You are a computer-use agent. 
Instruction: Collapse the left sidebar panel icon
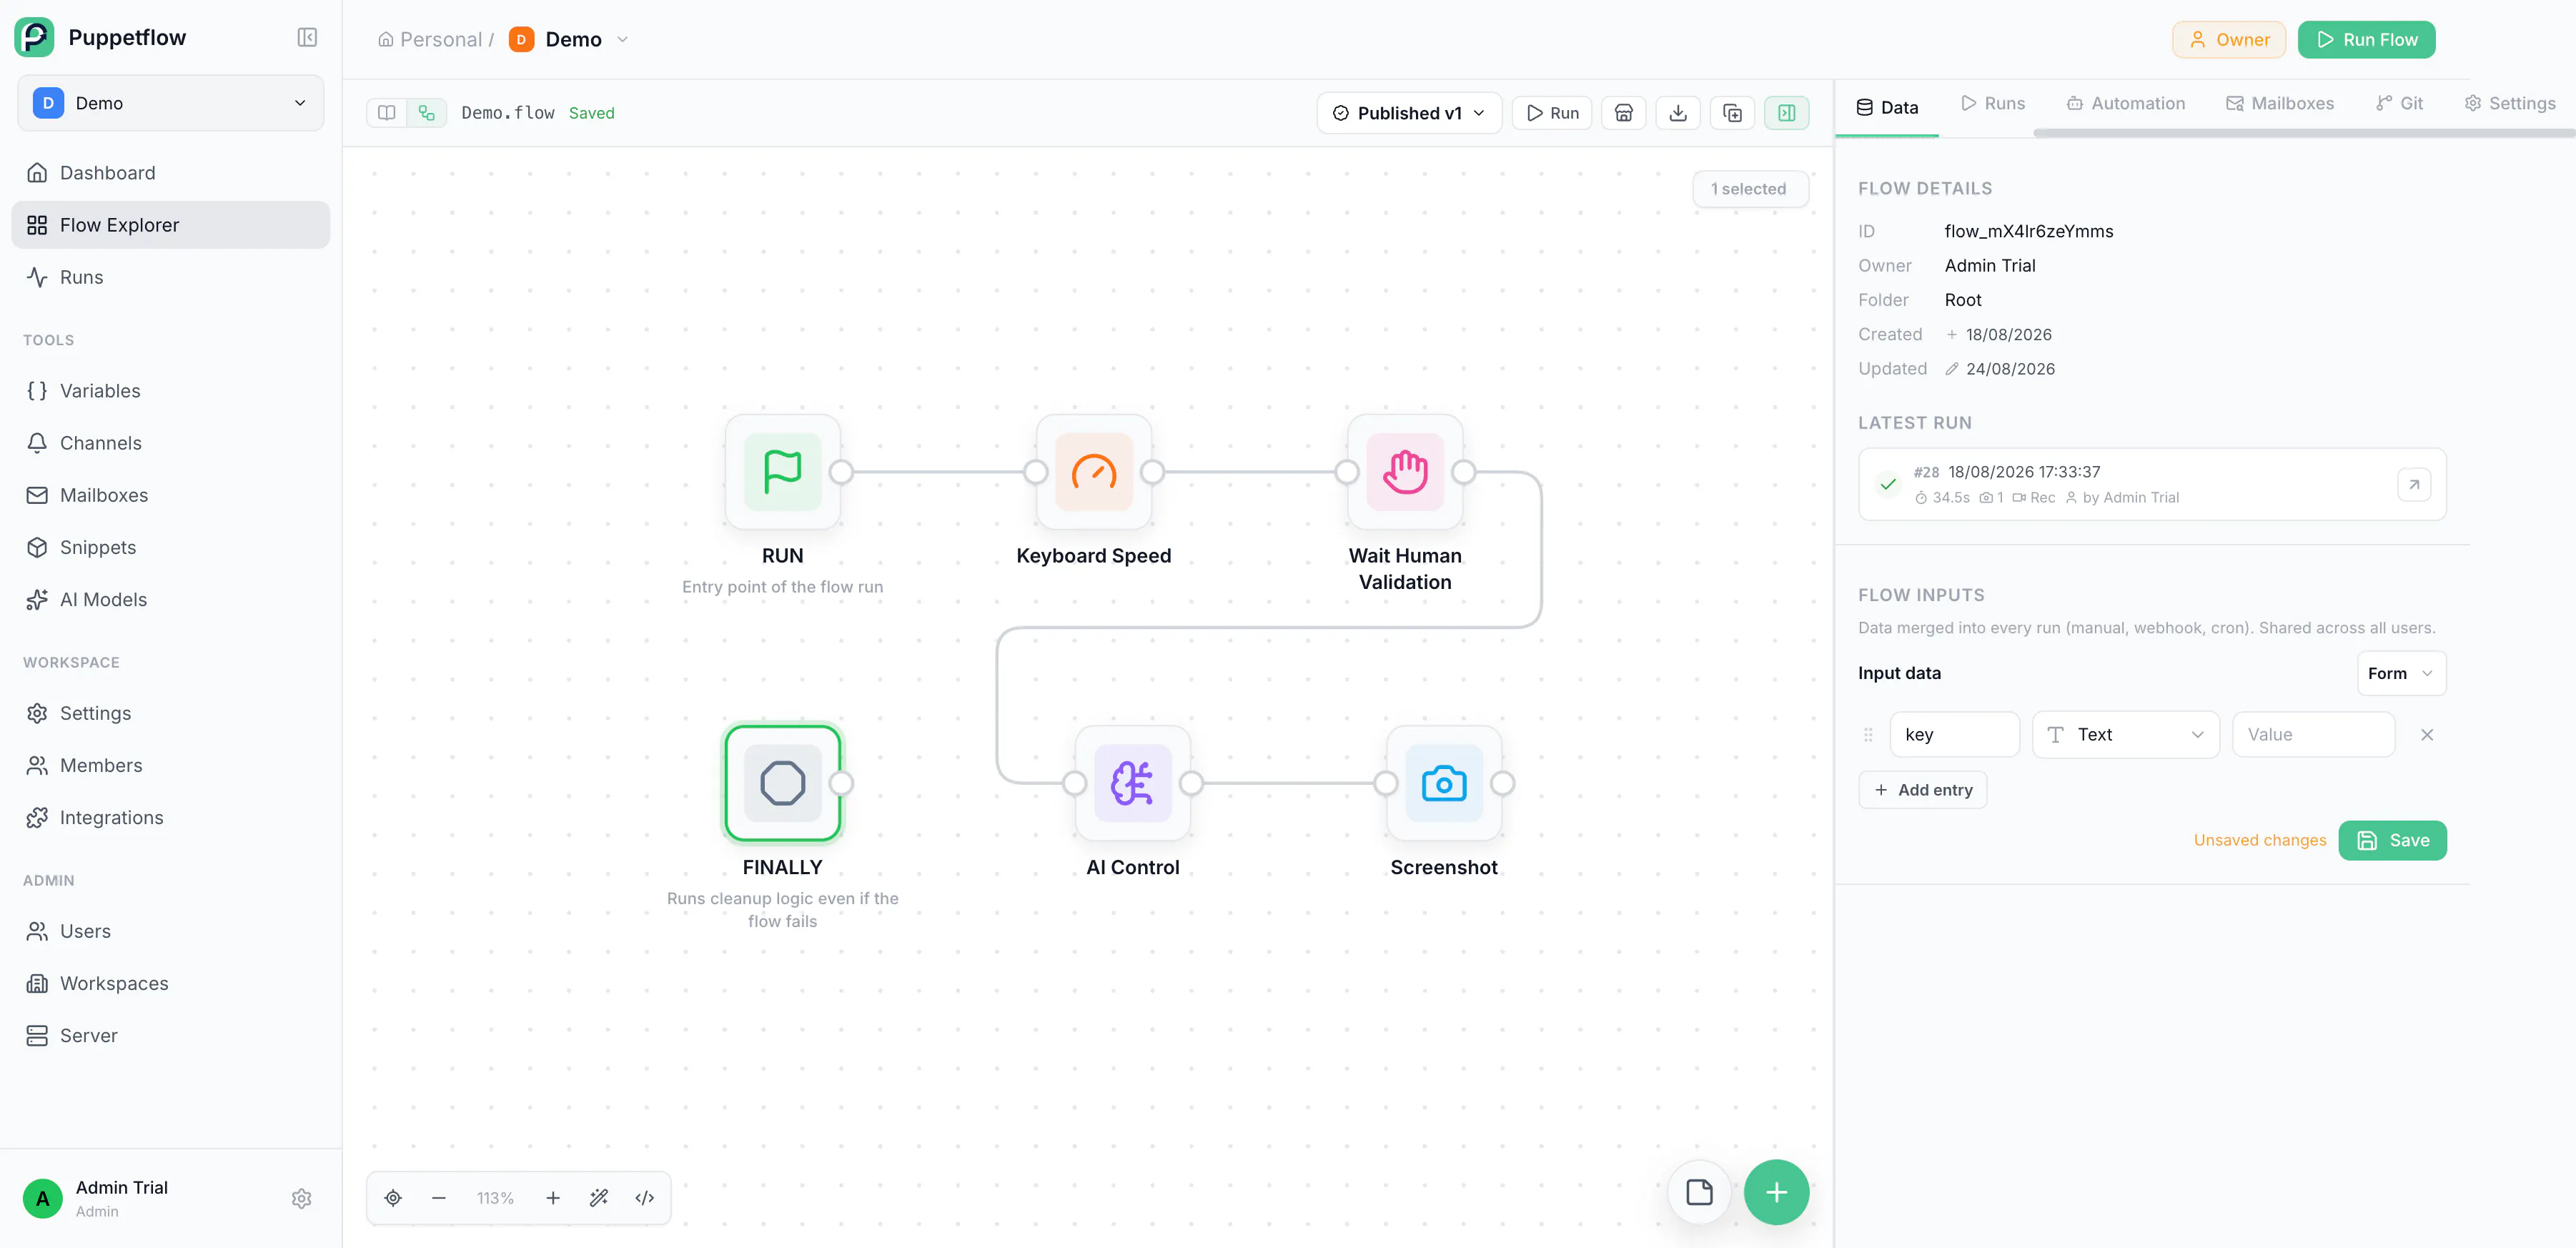(x=307, y=38)
